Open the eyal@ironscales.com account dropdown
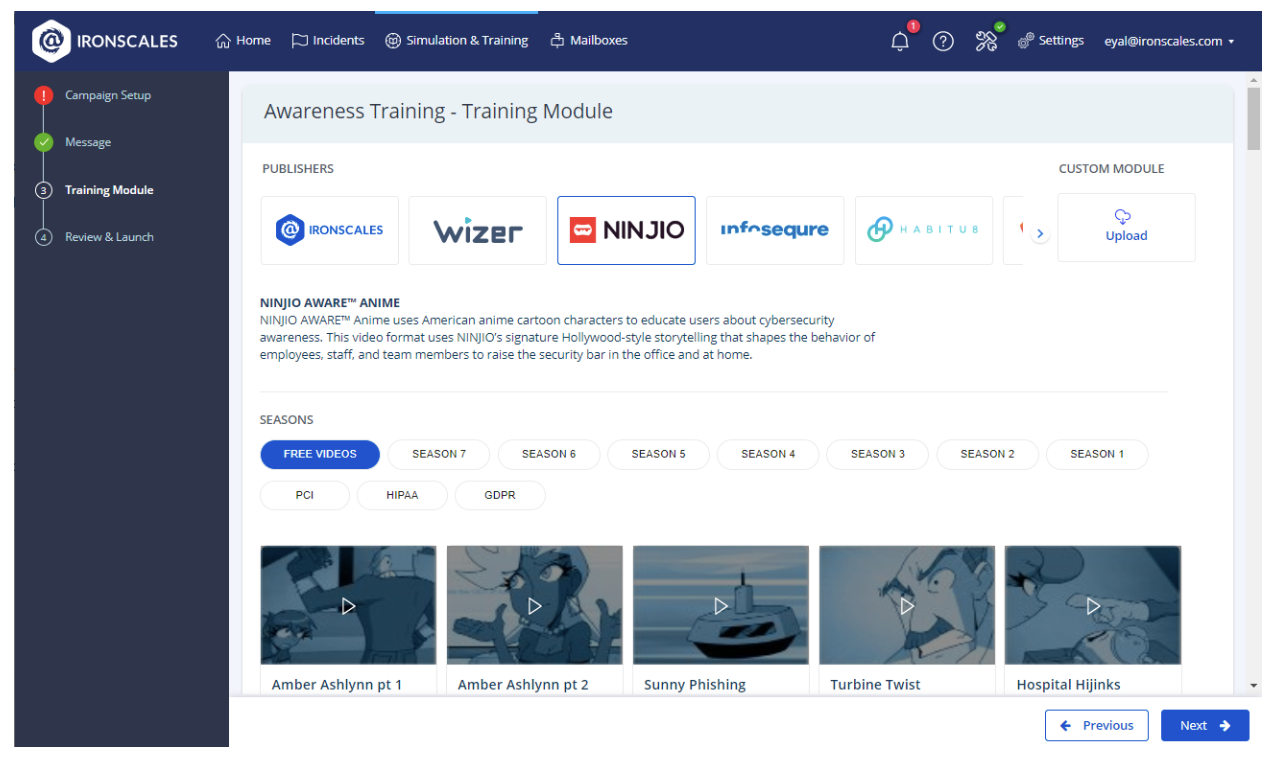Screen dimensions: 1278x768 point(1168,41)
